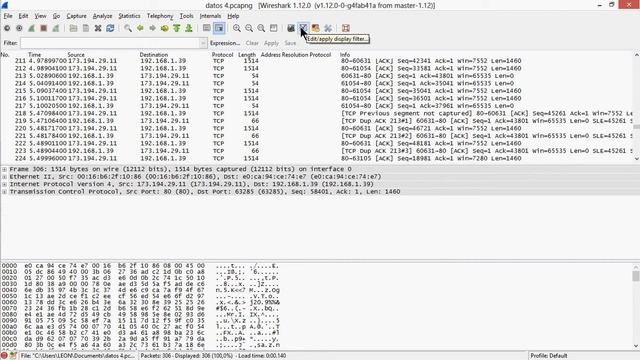This screenshot has height=360, width=640.
Task: Open the Internals menu
Action: point(210,16)
